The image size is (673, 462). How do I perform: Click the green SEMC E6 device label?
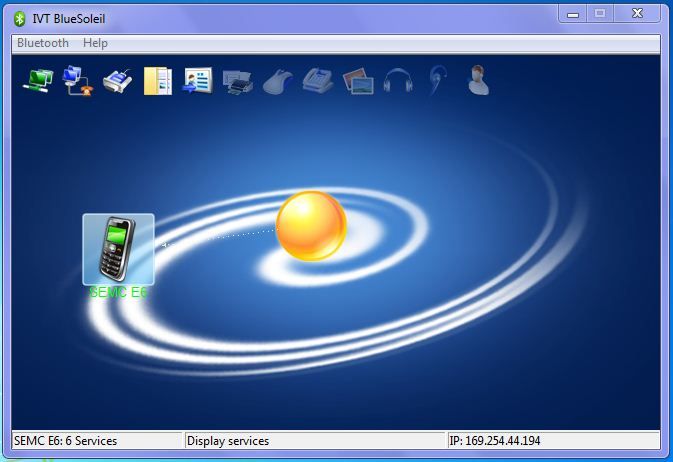[118, 292]
